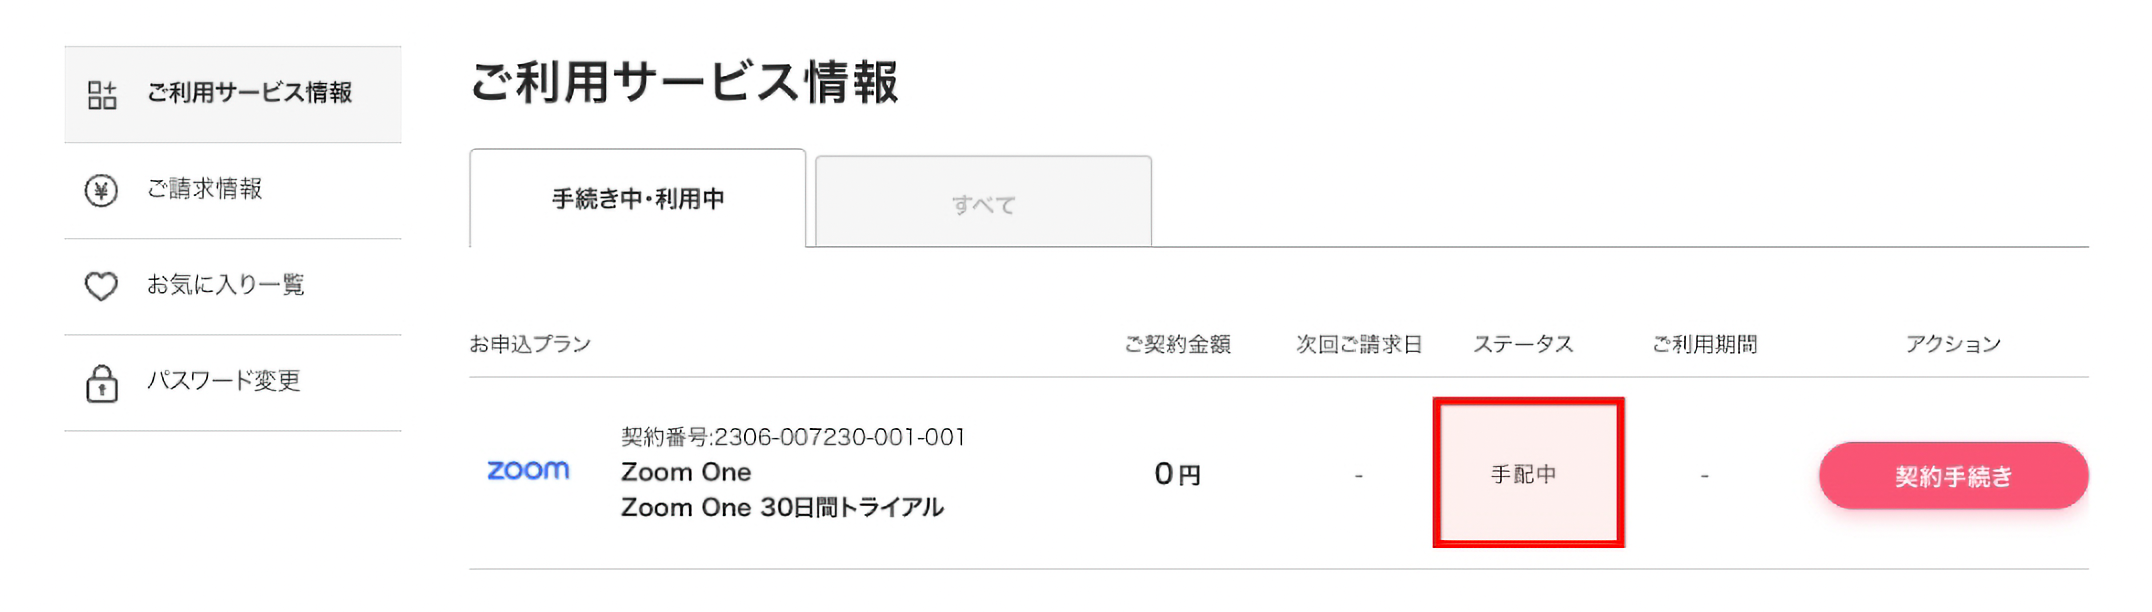Open ご利用サービス情報 in sidebar
Viewport: 2152px width, 612px height.
coord(233,94)
